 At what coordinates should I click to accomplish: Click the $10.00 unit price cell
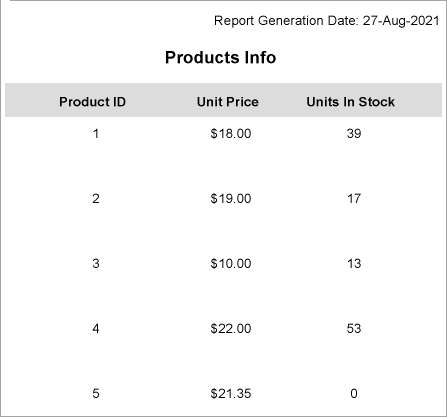[x=231, y=264]
